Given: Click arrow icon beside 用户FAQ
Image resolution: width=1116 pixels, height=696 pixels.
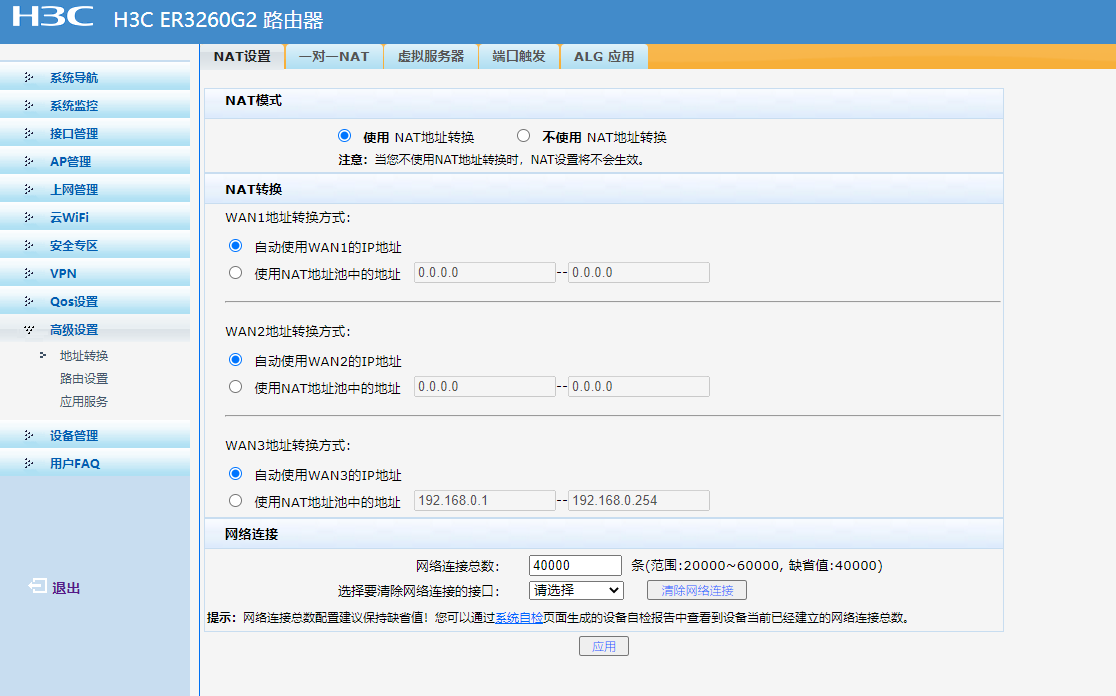Looking at the screenshot, I should [x=29, y=464].
